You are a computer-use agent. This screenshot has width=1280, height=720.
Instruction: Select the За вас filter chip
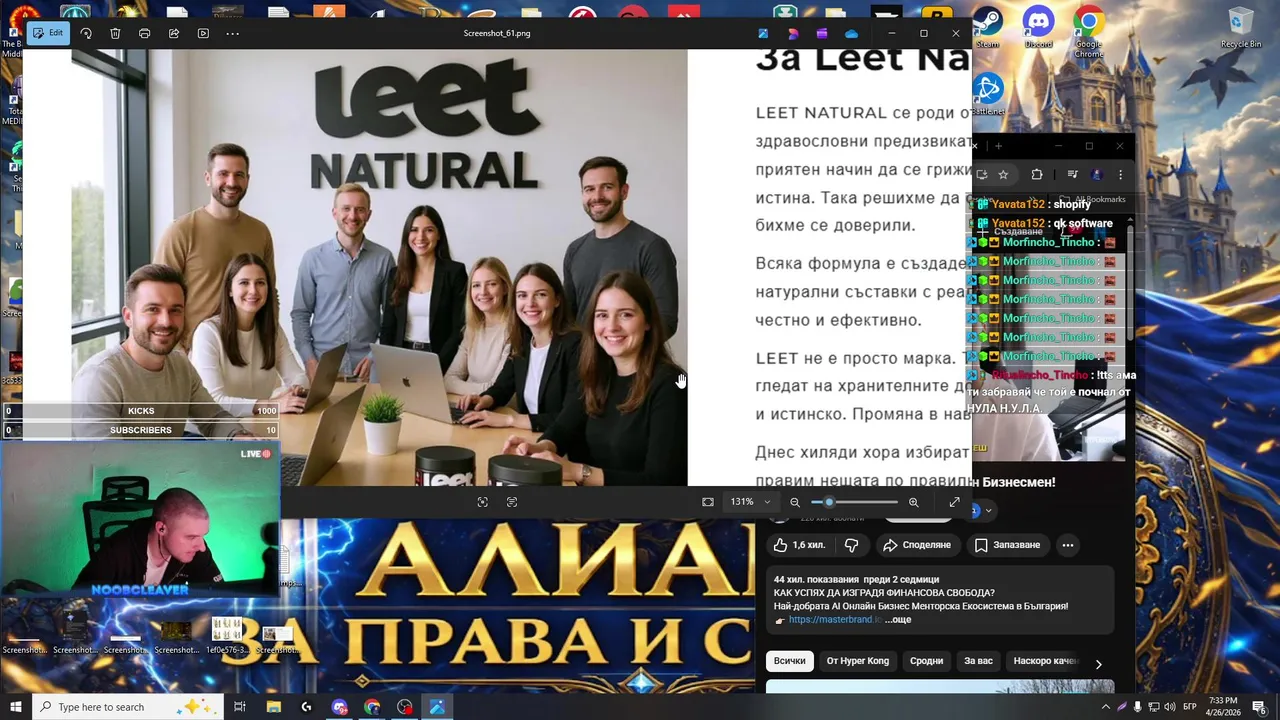pyautogui.click(x=978, y=661)
